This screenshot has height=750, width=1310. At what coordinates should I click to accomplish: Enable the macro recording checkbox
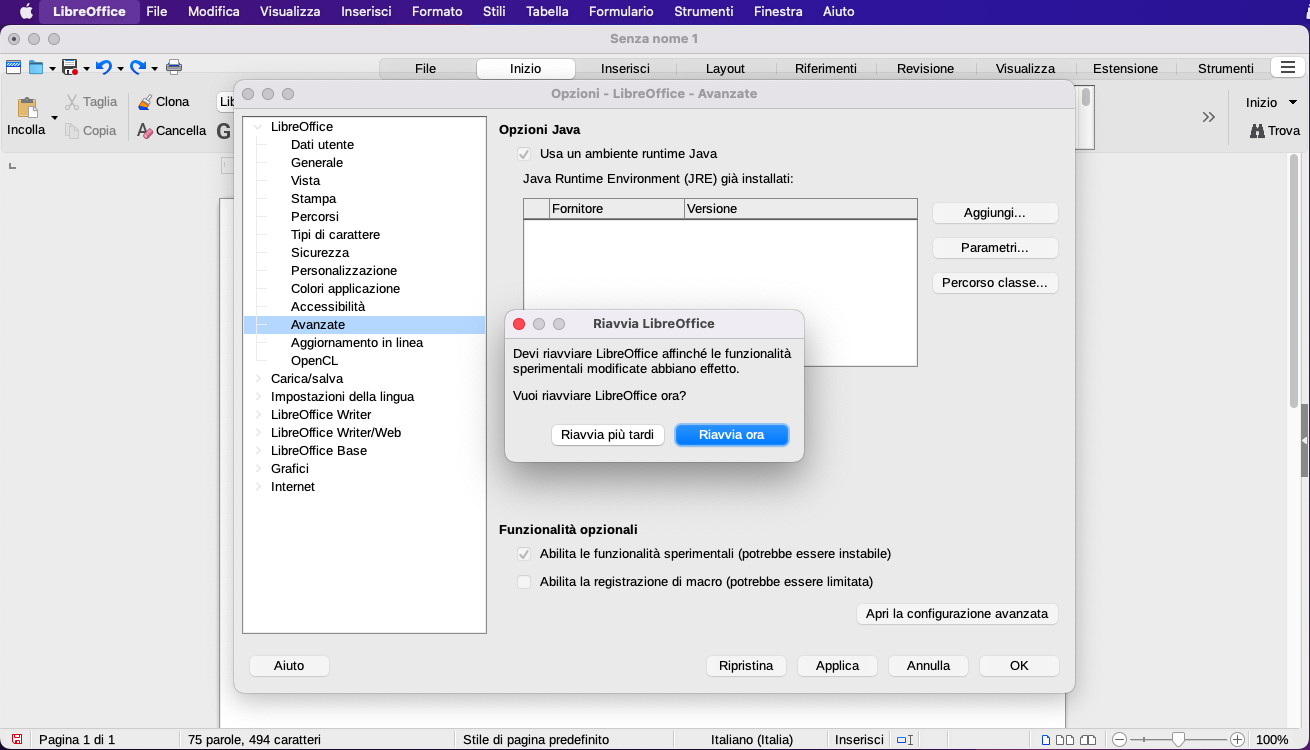tap(523, 582)
